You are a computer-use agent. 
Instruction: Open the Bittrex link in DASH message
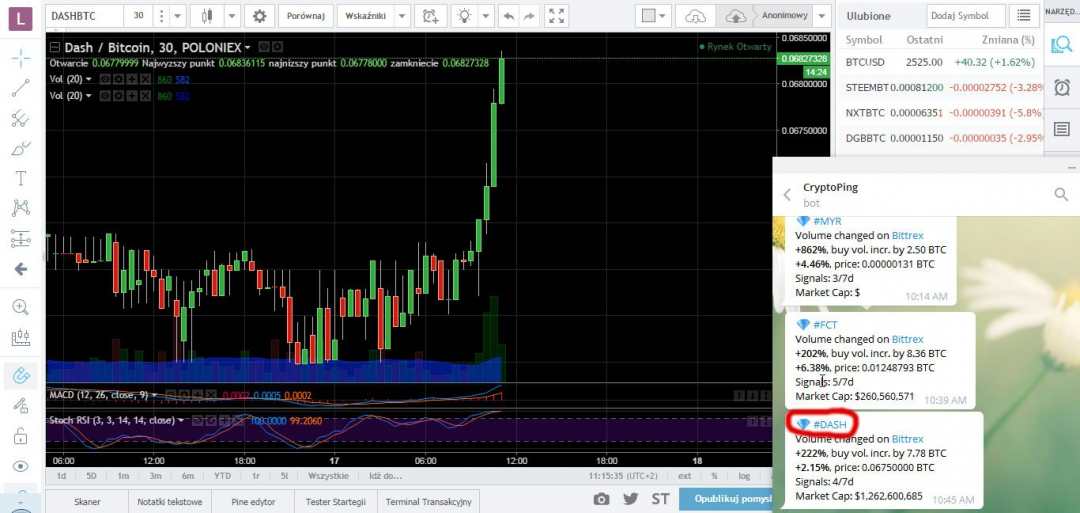pyautogui.click(x=907, y=439)
